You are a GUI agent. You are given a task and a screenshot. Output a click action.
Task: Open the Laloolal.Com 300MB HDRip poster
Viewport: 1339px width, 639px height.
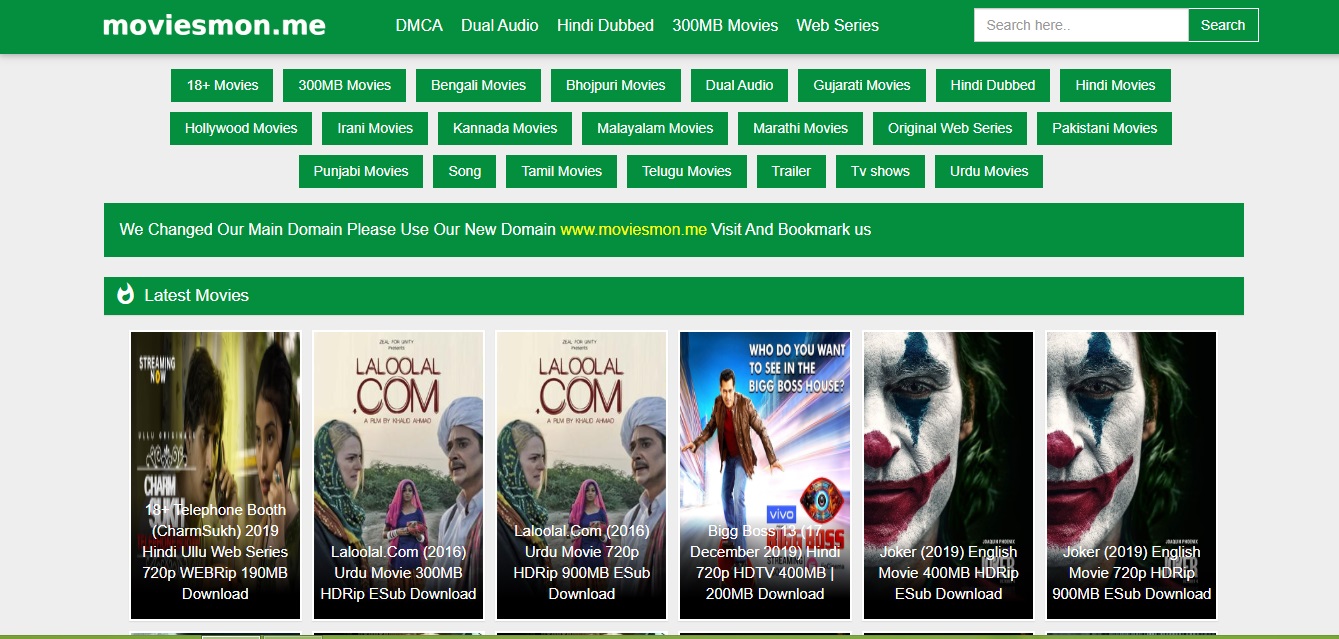coord(397,475)
